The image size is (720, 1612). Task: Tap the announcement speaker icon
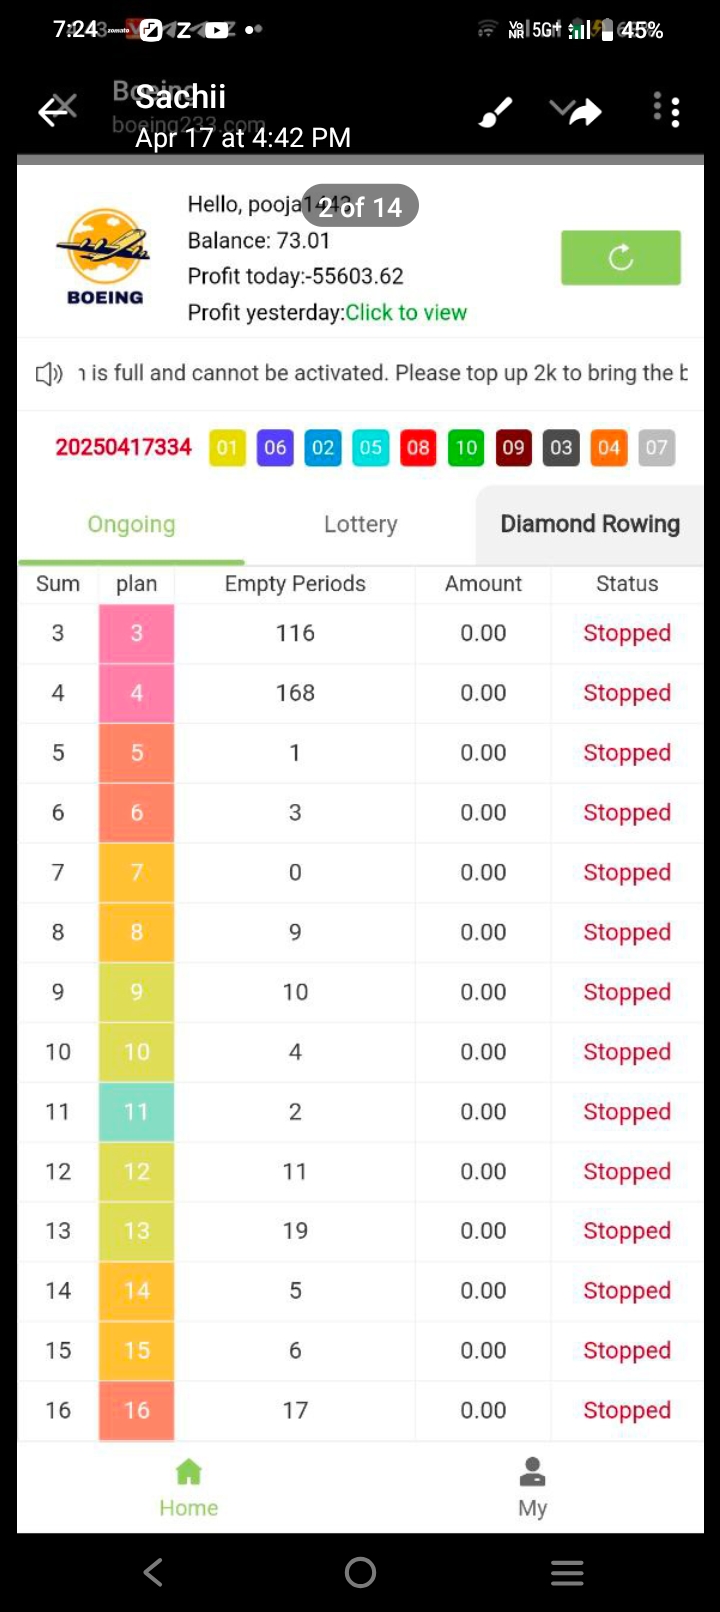pos(49,374)
